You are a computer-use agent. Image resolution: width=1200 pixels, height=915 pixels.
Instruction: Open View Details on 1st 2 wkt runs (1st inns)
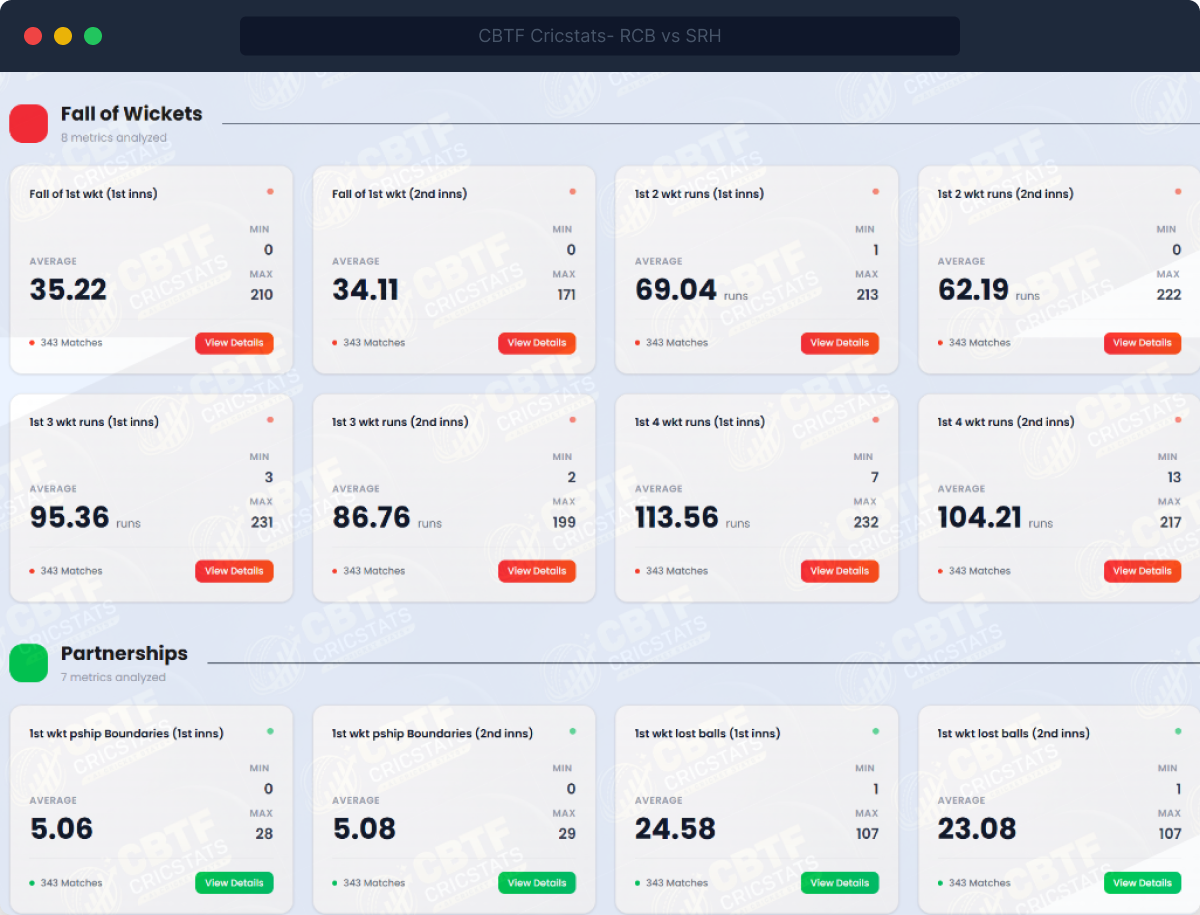click(x=839, y=343)
